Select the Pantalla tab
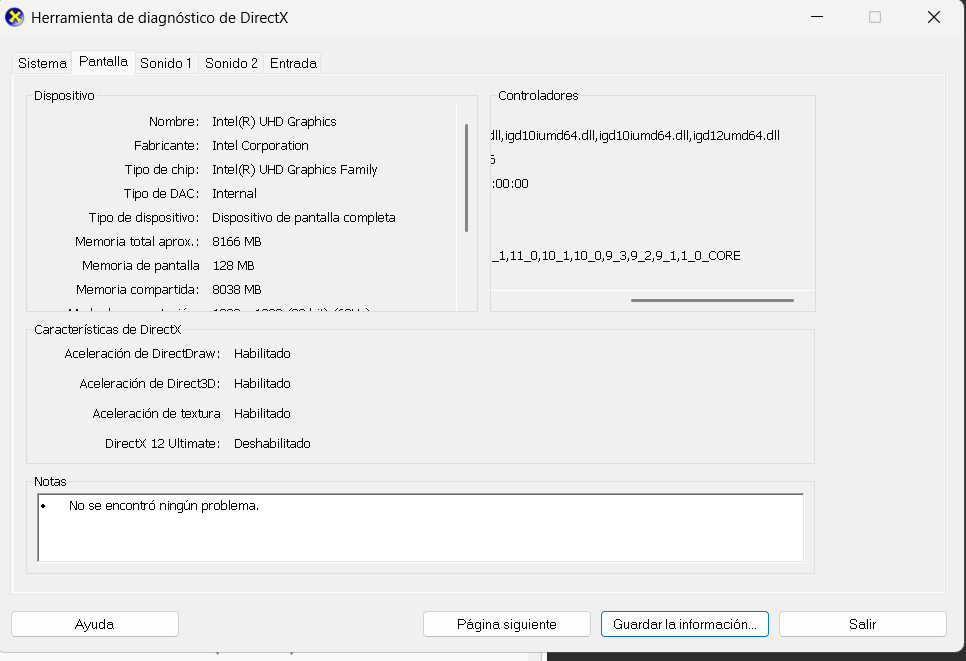This screenshot has width=966, height=661. 104,62
